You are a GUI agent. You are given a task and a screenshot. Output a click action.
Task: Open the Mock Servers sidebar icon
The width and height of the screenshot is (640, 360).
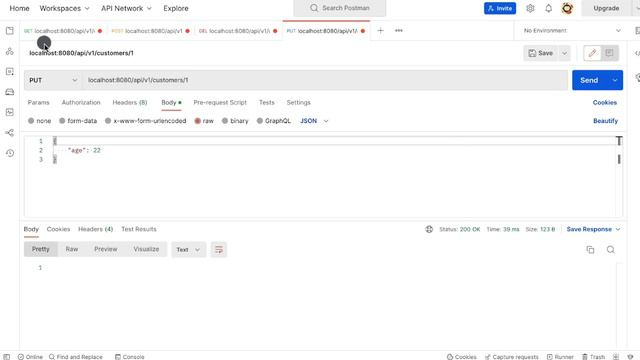pos(9,92)
